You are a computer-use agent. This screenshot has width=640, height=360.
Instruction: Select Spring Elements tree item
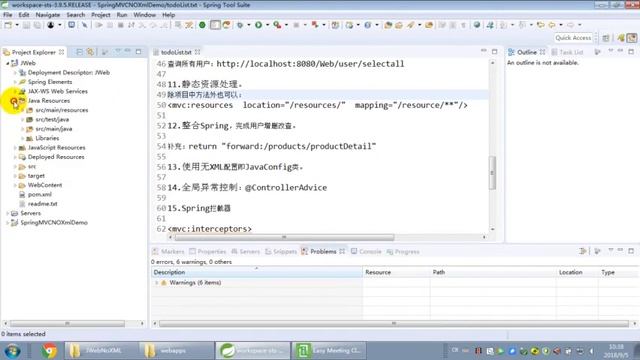click(50, 82)
